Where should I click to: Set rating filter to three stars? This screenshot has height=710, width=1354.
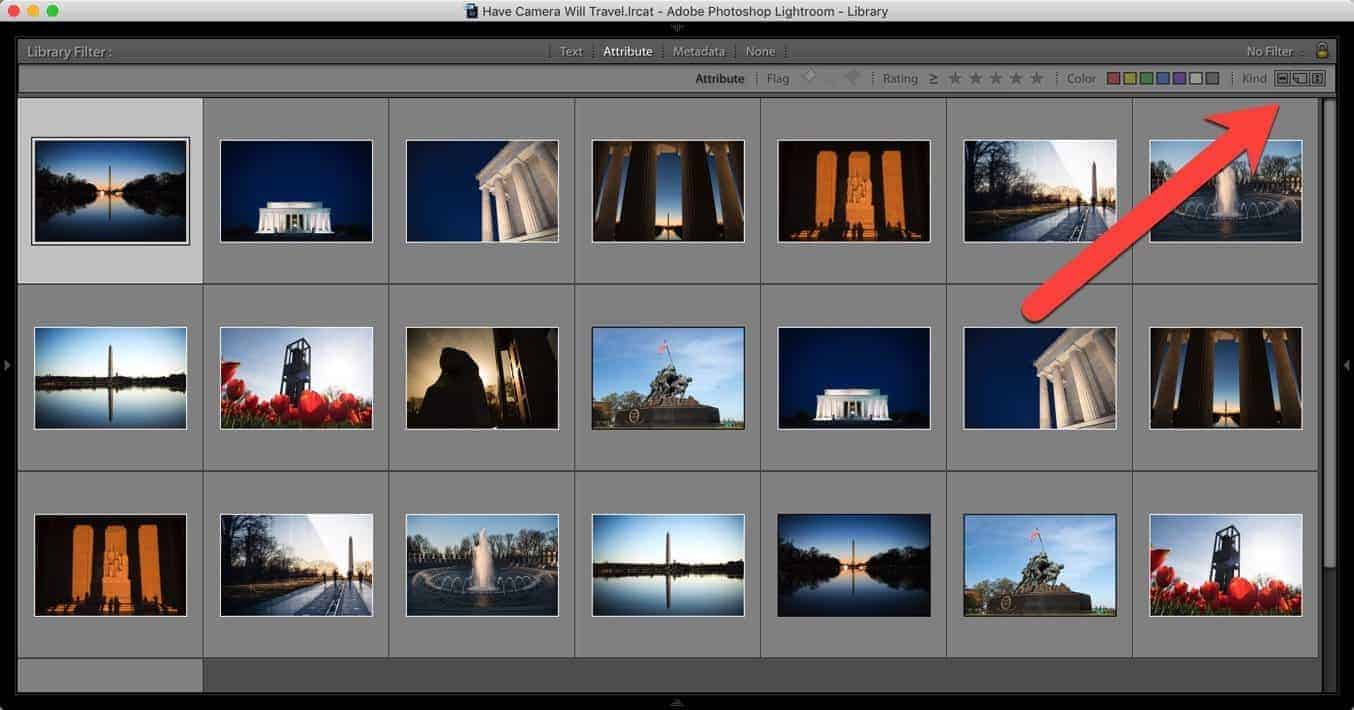[996, 78]
